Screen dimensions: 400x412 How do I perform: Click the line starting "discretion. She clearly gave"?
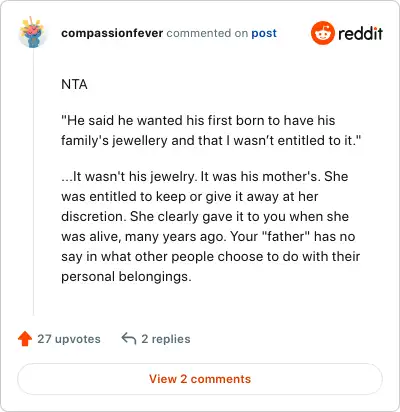coord(205,216)
